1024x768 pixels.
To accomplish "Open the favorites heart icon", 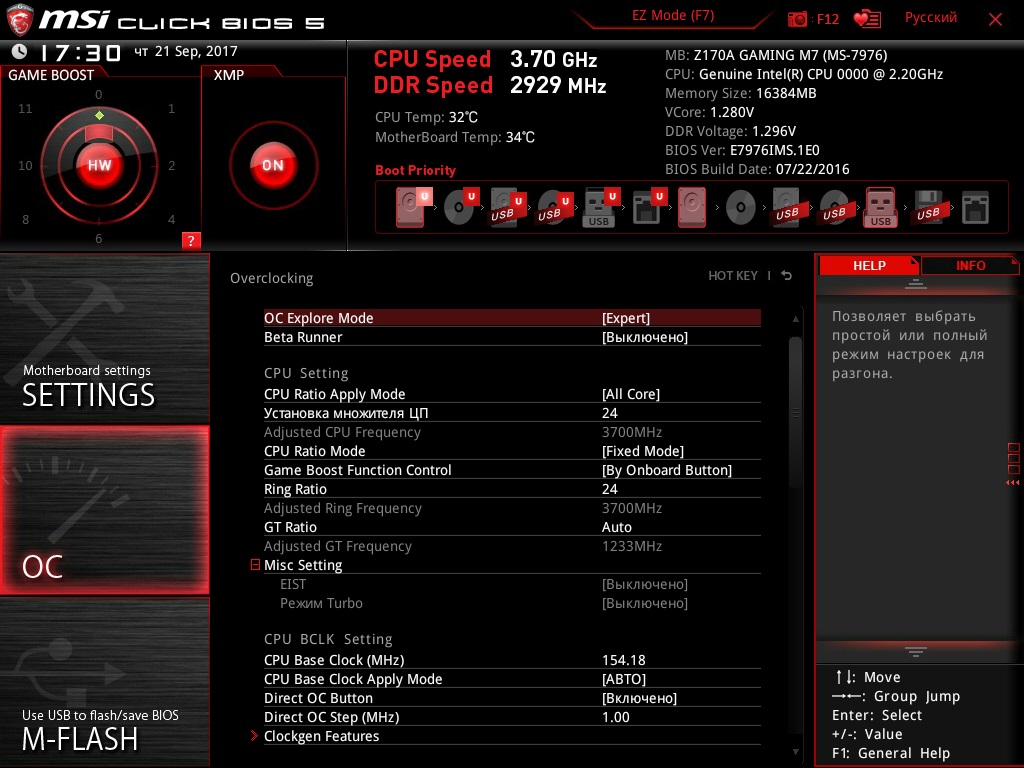I will 867,19.
